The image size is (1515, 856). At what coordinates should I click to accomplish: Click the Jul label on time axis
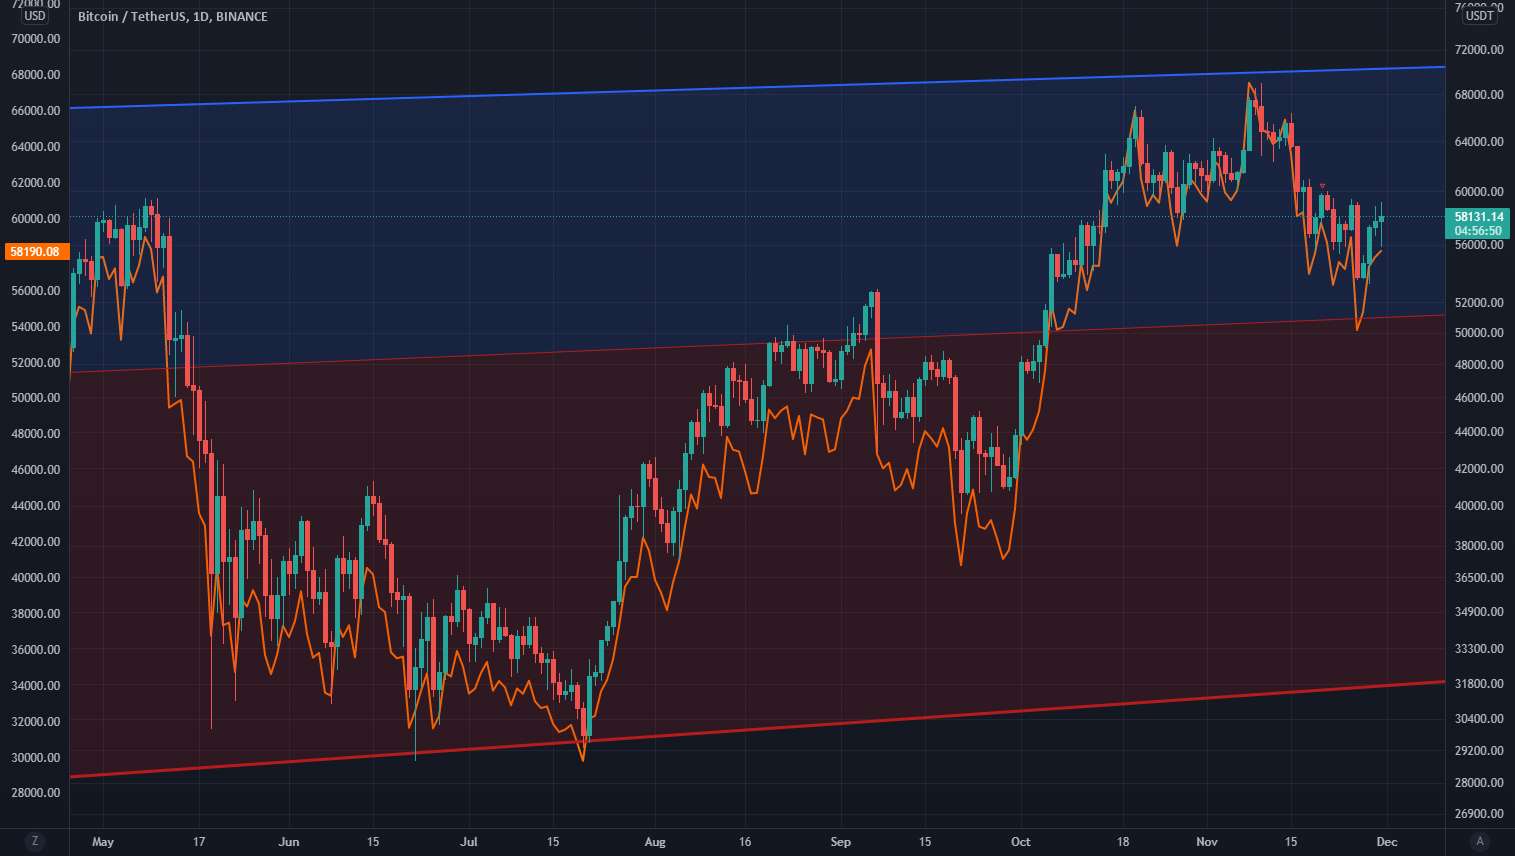click(x=469, y=842)
